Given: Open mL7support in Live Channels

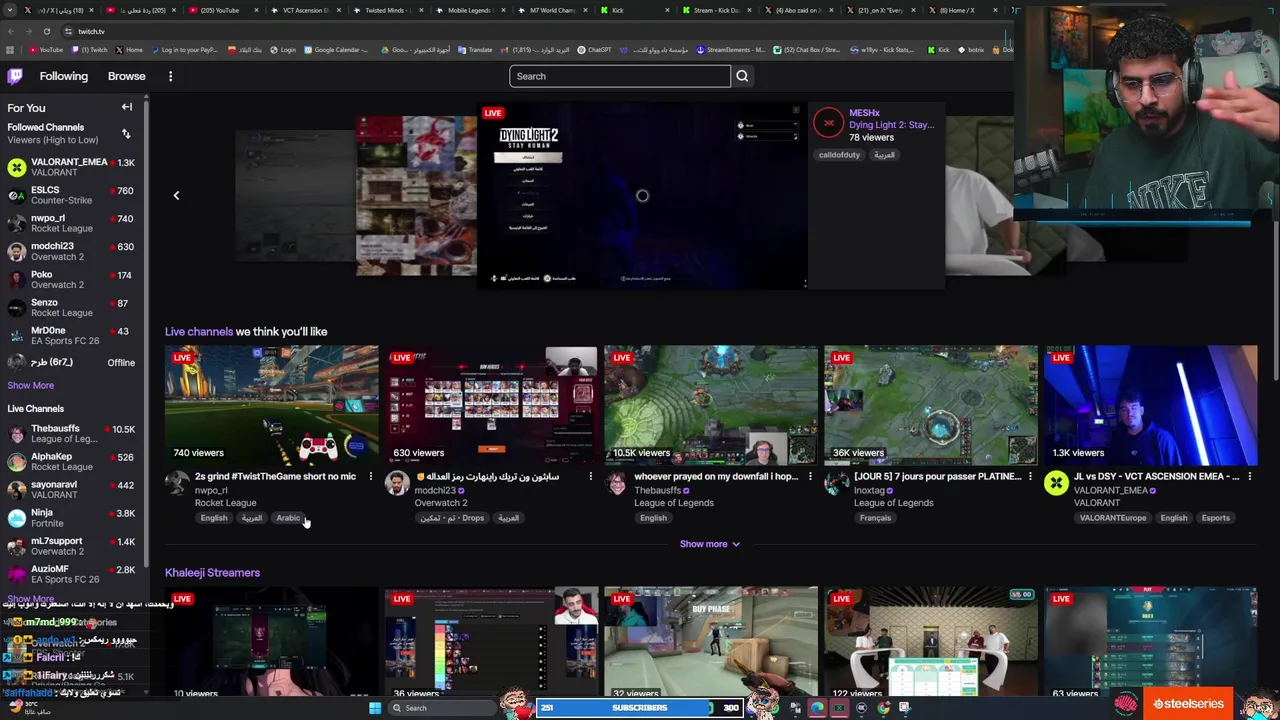Looking at the screenshot, I should (72, 546).
